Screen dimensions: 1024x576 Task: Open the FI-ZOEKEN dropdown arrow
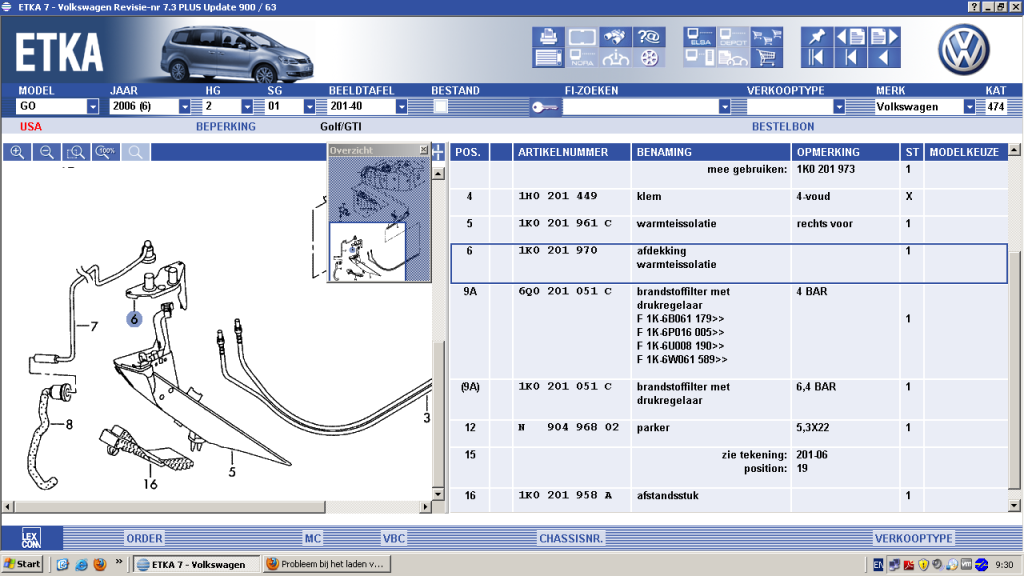point(724,106)
